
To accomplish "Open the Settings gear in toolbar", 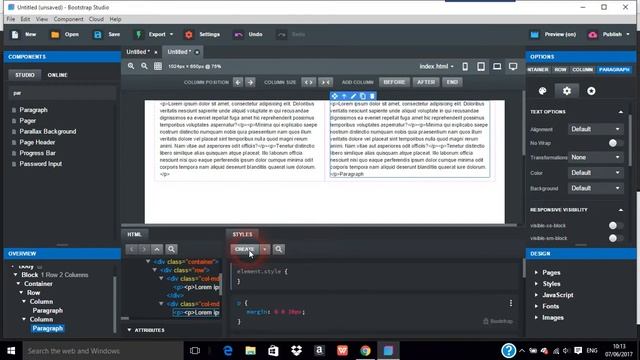I will [x=189, y=35].
